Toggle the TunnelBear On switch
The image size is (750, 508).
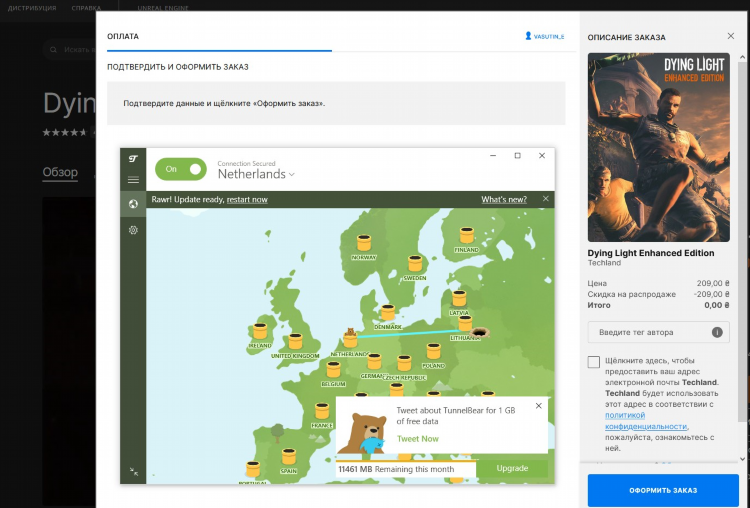[181, 169]
